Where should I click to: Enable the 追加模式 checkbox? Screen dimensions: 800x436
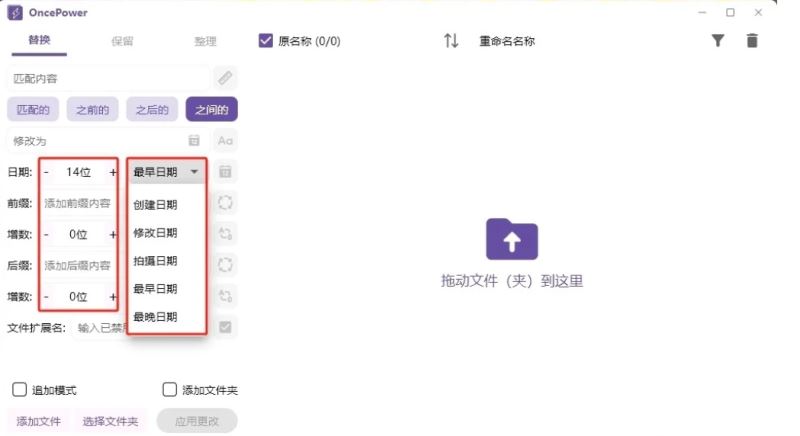pos(19,390)
